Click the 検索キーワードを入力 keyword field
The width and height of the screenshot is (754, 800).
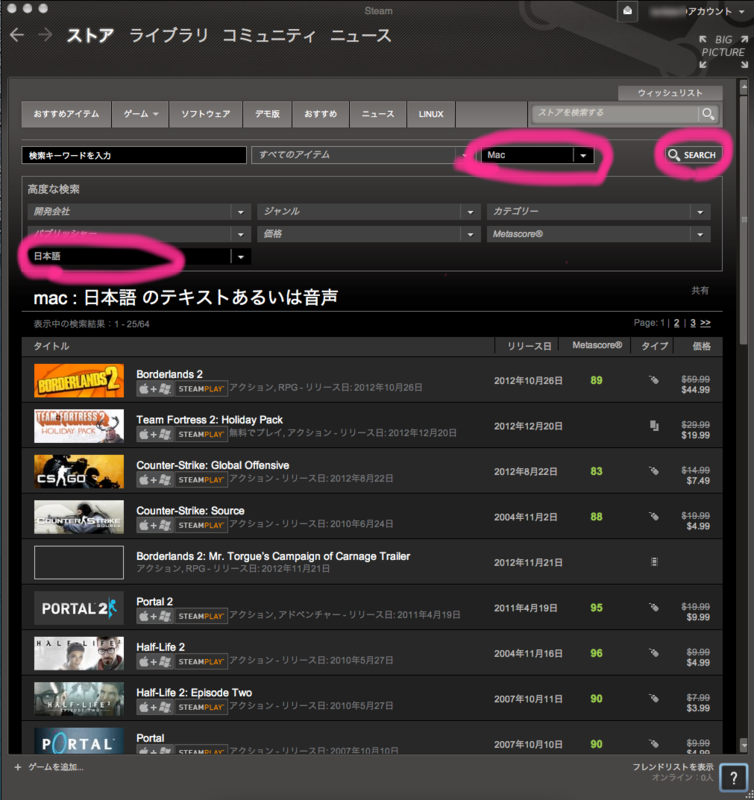[134, 155]
